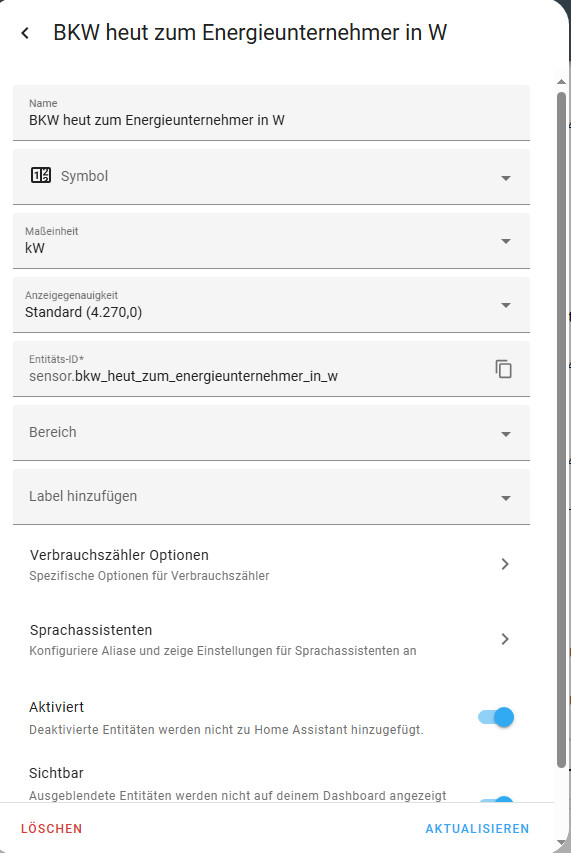571x853 pixels.
Task: Toggle the Aktiviert switch off
Action: tap(496, 717)
